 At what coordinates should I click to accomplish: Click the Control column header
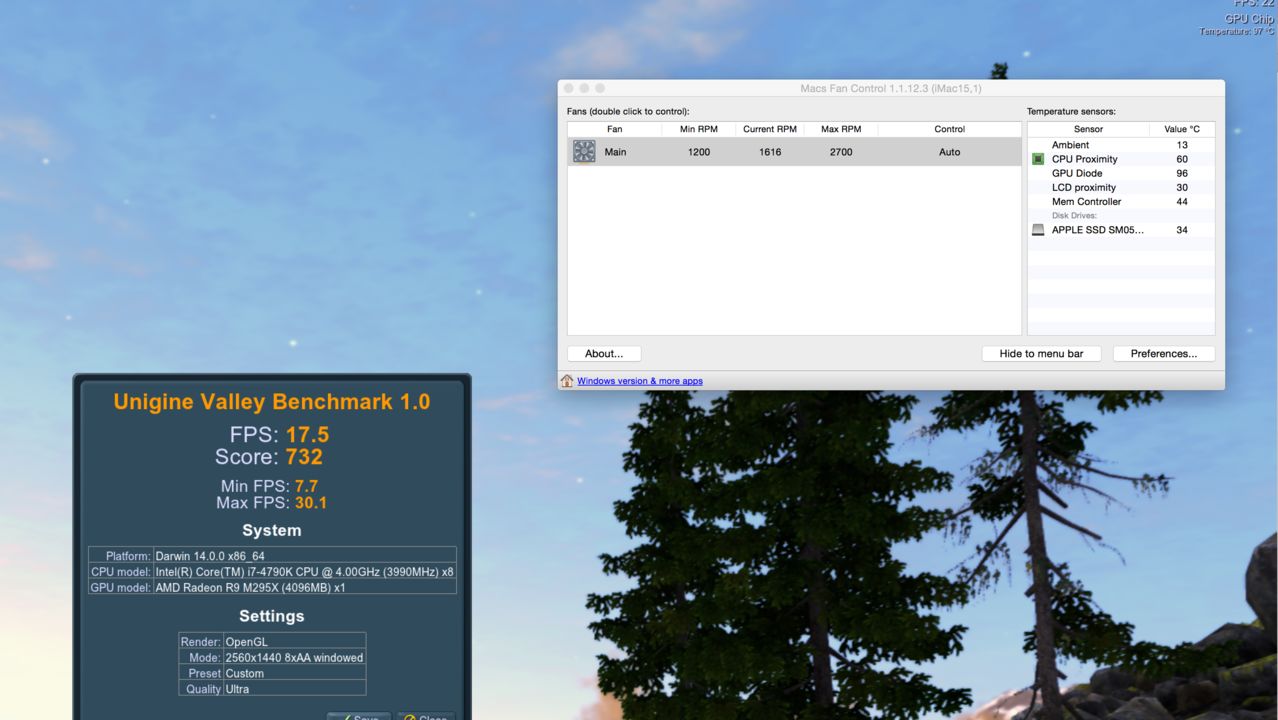coord(949,129)
